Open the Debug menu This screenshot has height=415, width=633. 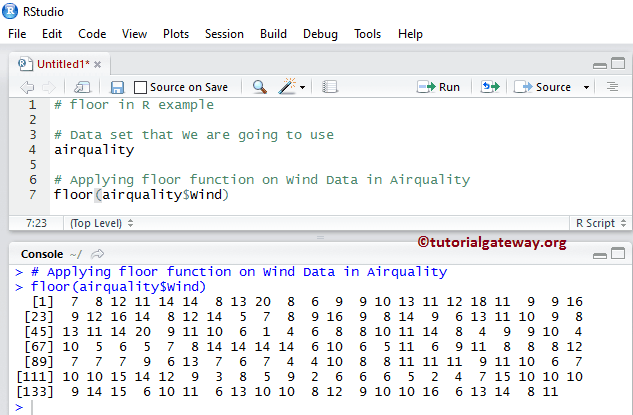pyautogui.click(x=320, y=34)
